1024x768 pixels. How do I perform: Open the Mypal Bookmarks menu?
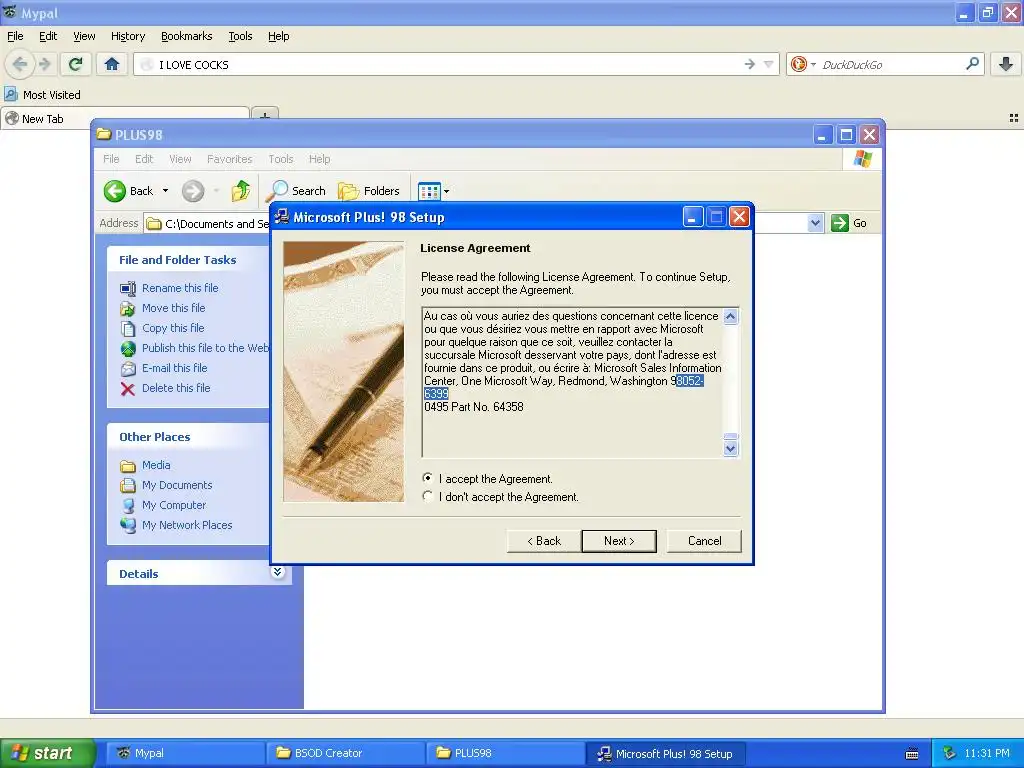tap(187, 36)
